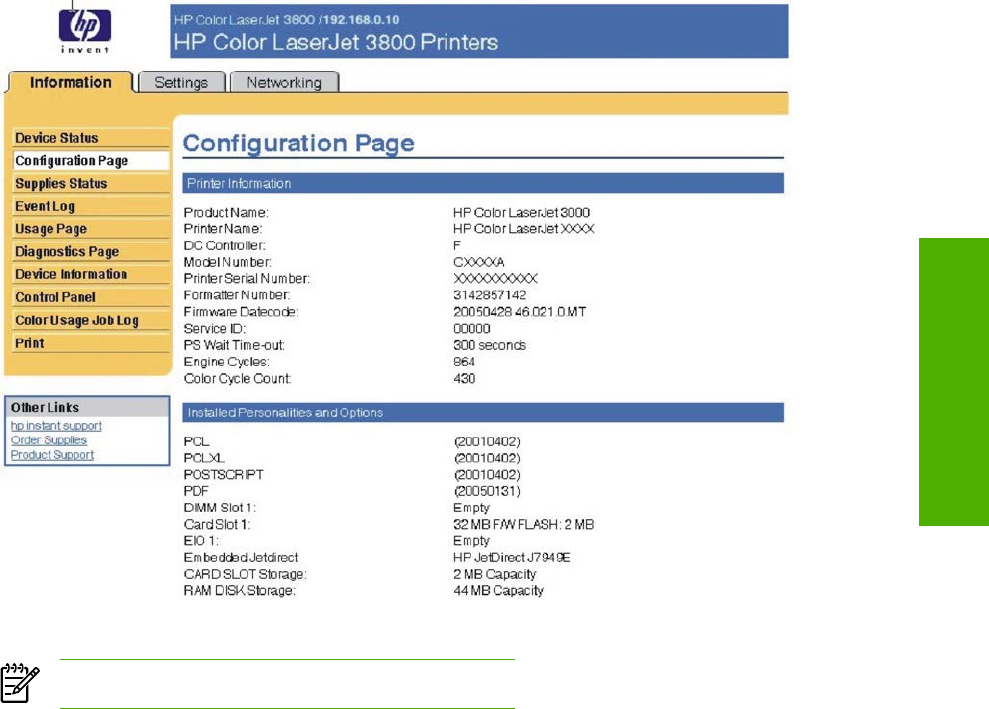The height and width of the screenshot is (709, 989).
Task: Click the Other Links header
Action: [87, 407]
